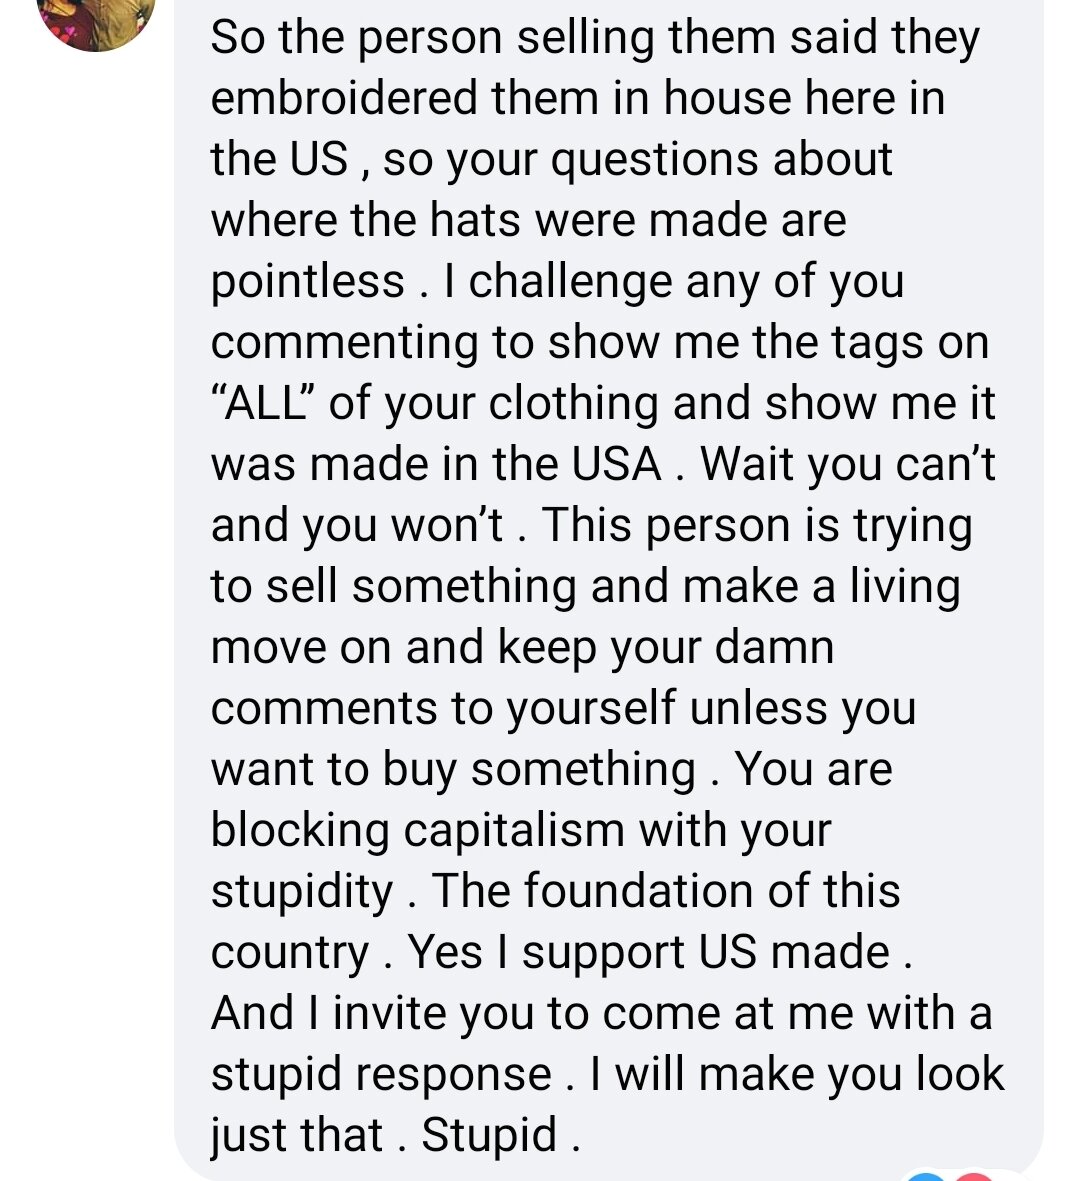The width and height of the screenshot is (1080, 1181).
Task: Click the blue Like reaction icon
Action: click(926, 1176)
